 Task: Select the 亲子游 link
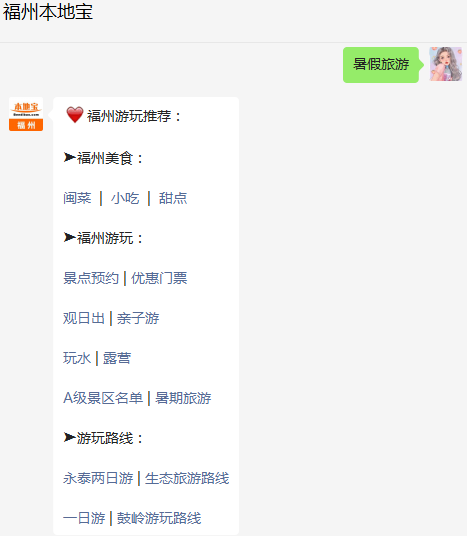tap(138, 318)
